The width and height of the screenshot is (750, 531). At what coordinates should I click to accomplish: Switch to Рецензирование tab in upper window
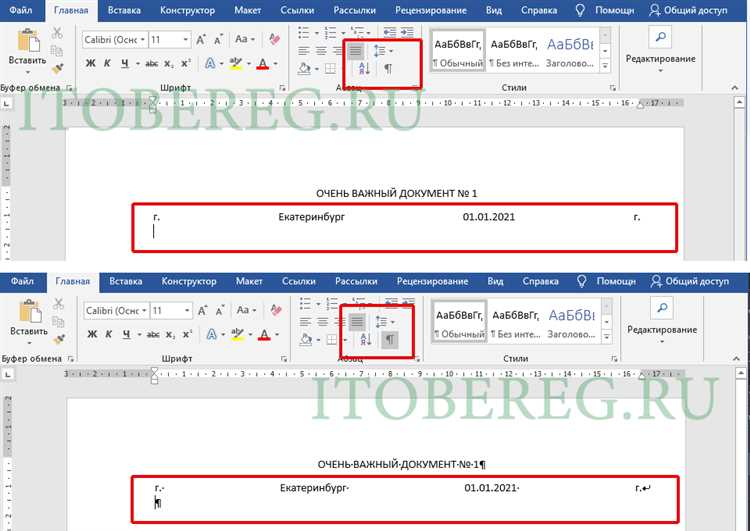coord(430,10)
